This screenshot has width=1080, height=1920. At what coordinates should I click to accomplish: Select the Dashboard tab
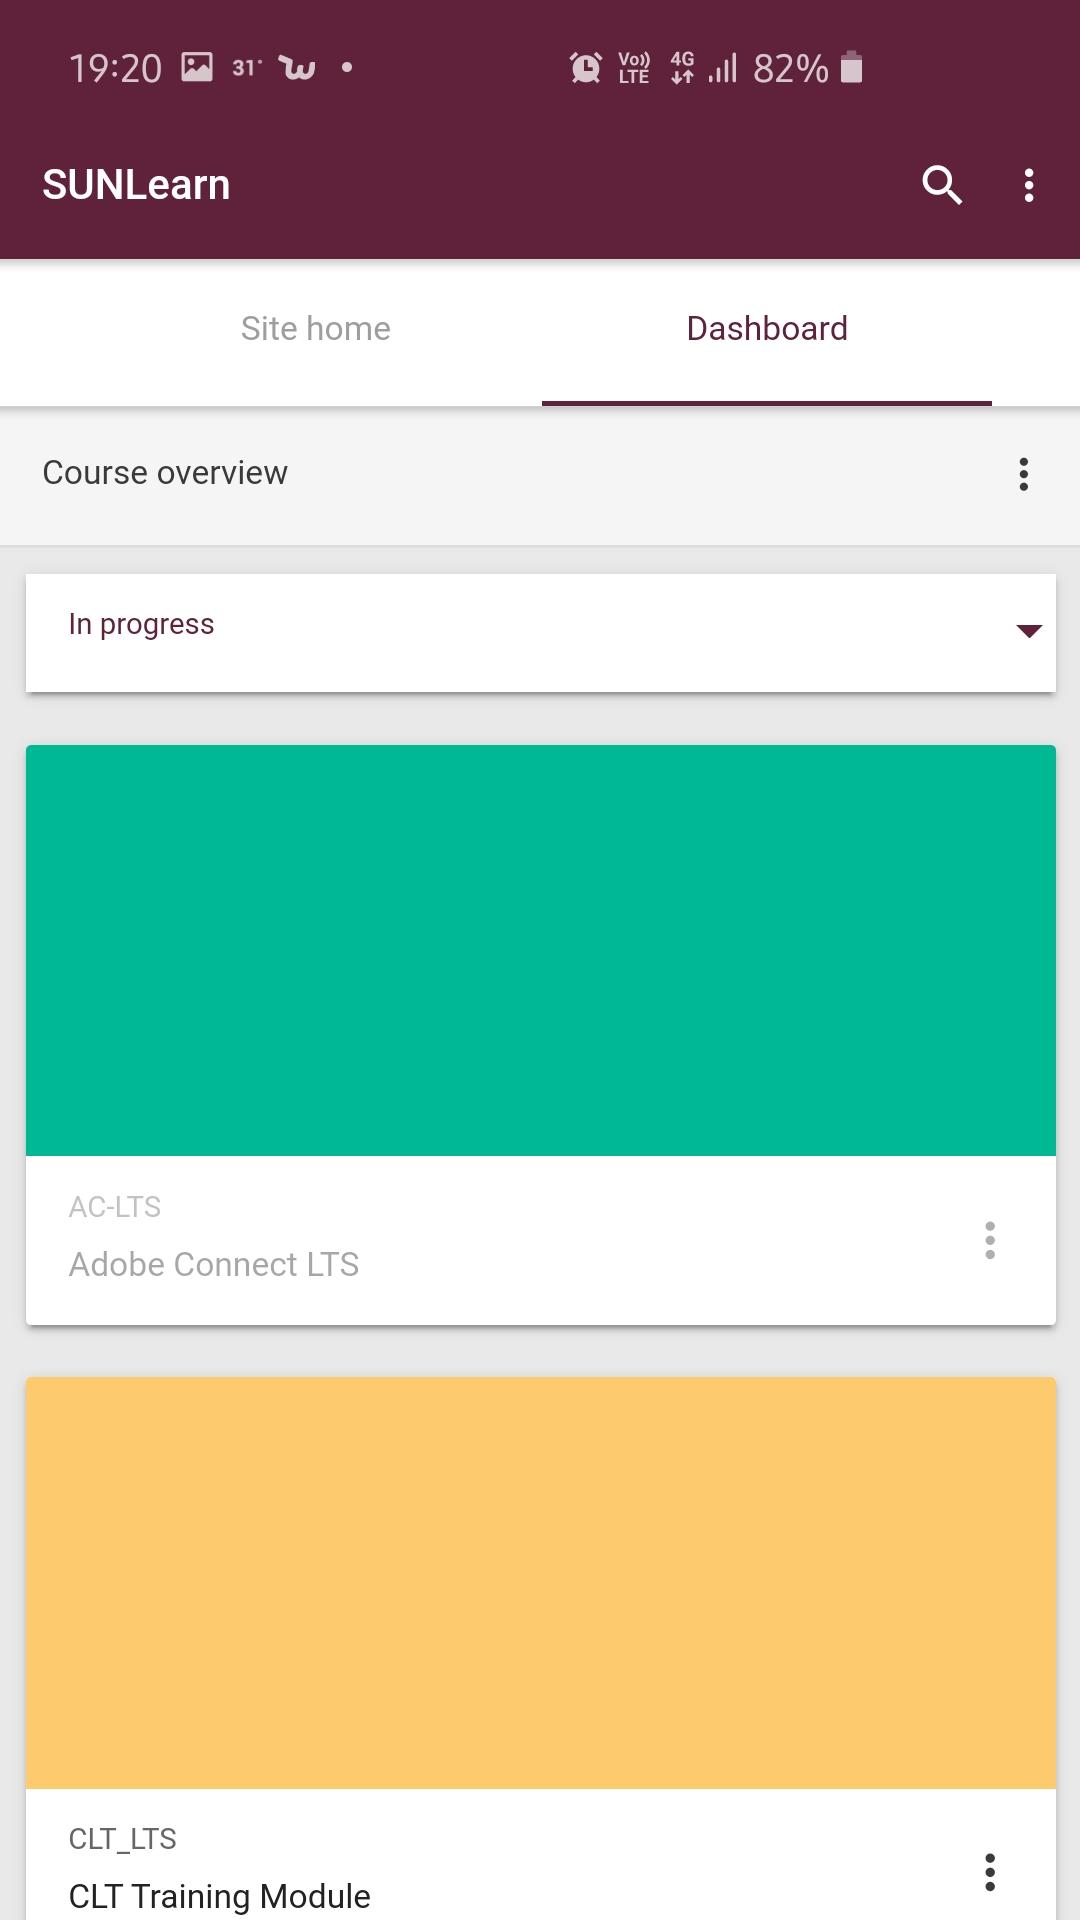pyautogui.click(x=767, y=329)
